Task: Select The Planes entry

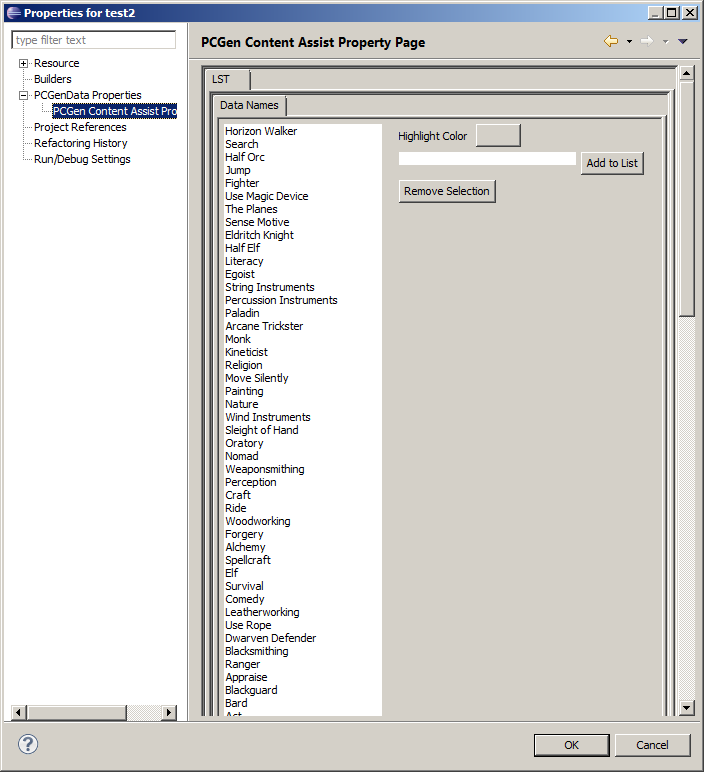Action: click(x=251, y=209)
